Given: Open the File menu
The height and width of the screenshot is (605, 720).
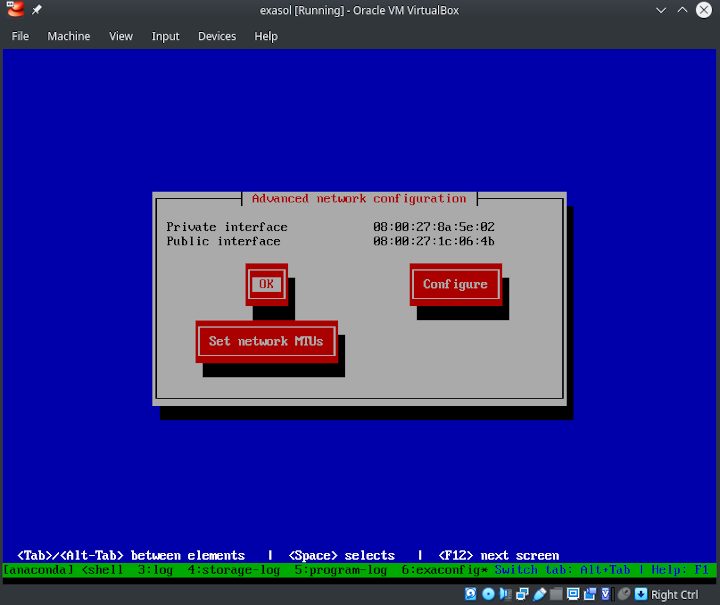Looking at the screenshot, I should 20,36.
